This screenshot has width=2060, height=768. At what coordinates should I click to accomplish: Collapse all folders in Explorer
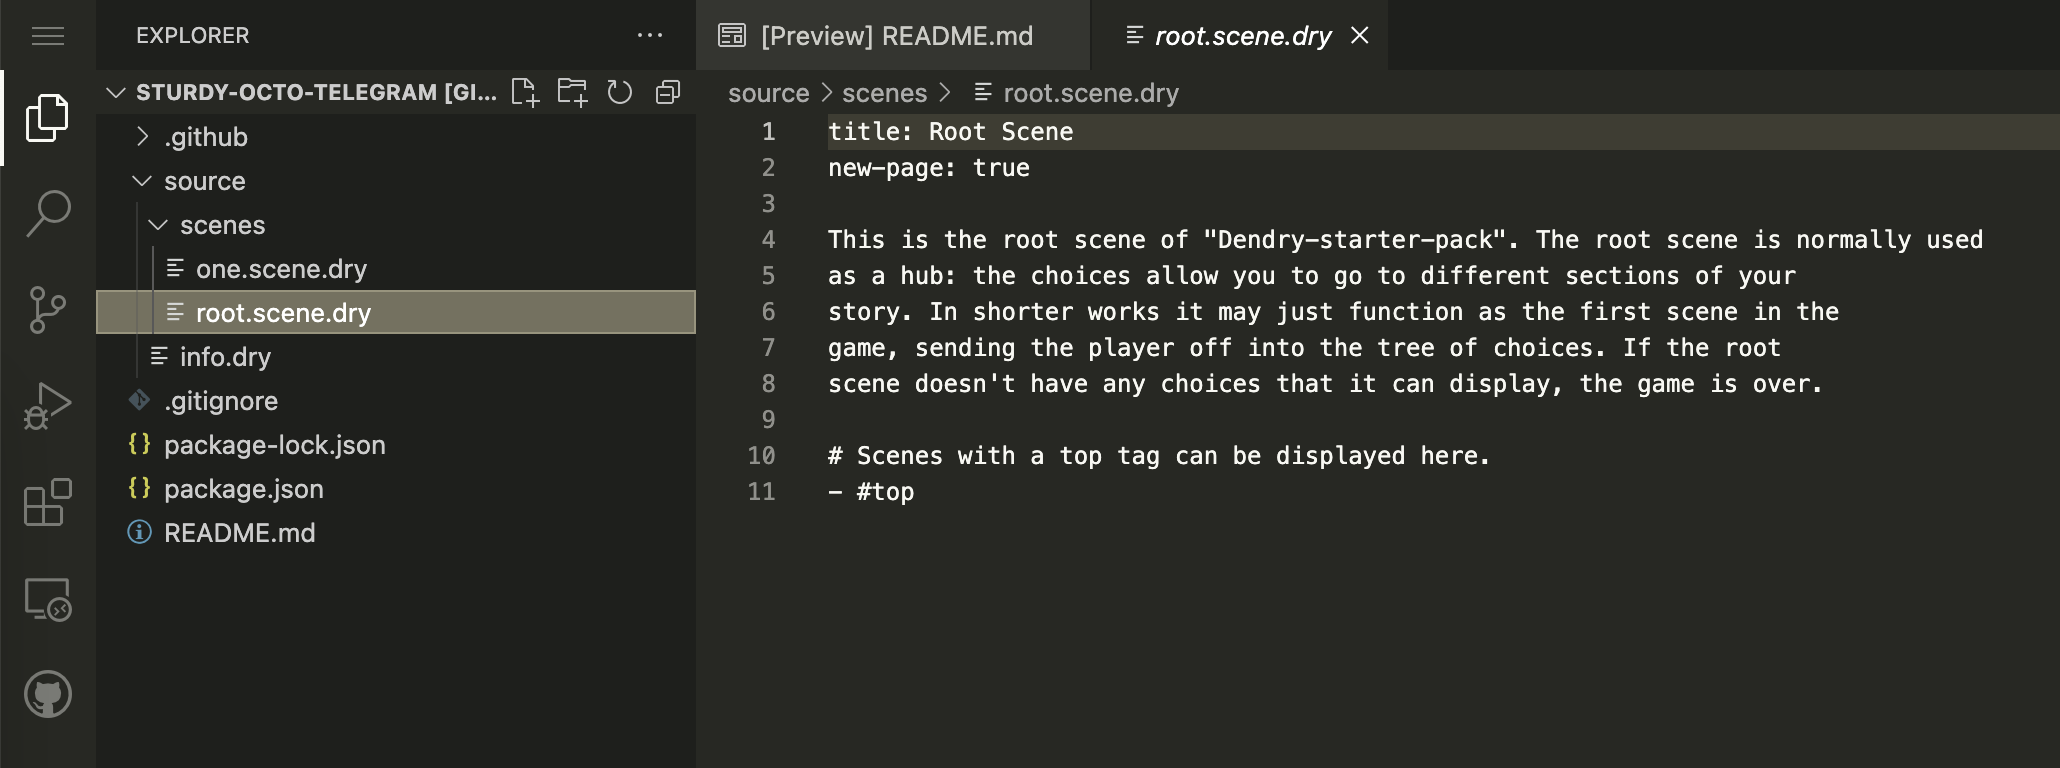click(x=668, y=92)
